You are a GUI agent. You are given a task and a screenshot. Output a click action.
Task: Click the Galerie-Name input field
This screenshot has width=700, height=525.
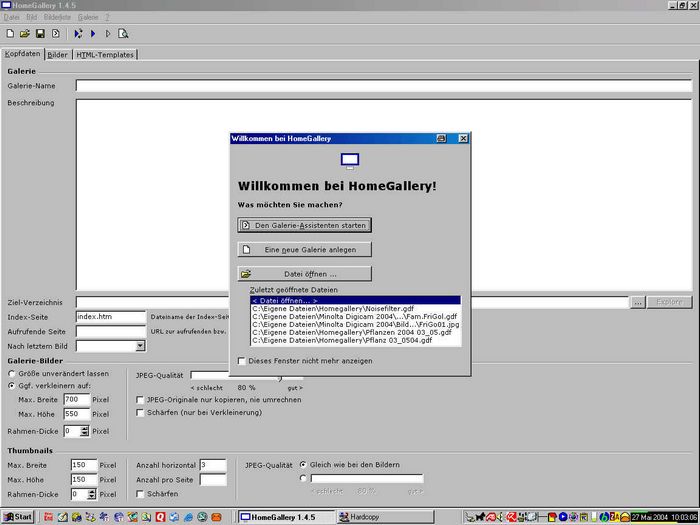tap(384, 86)
